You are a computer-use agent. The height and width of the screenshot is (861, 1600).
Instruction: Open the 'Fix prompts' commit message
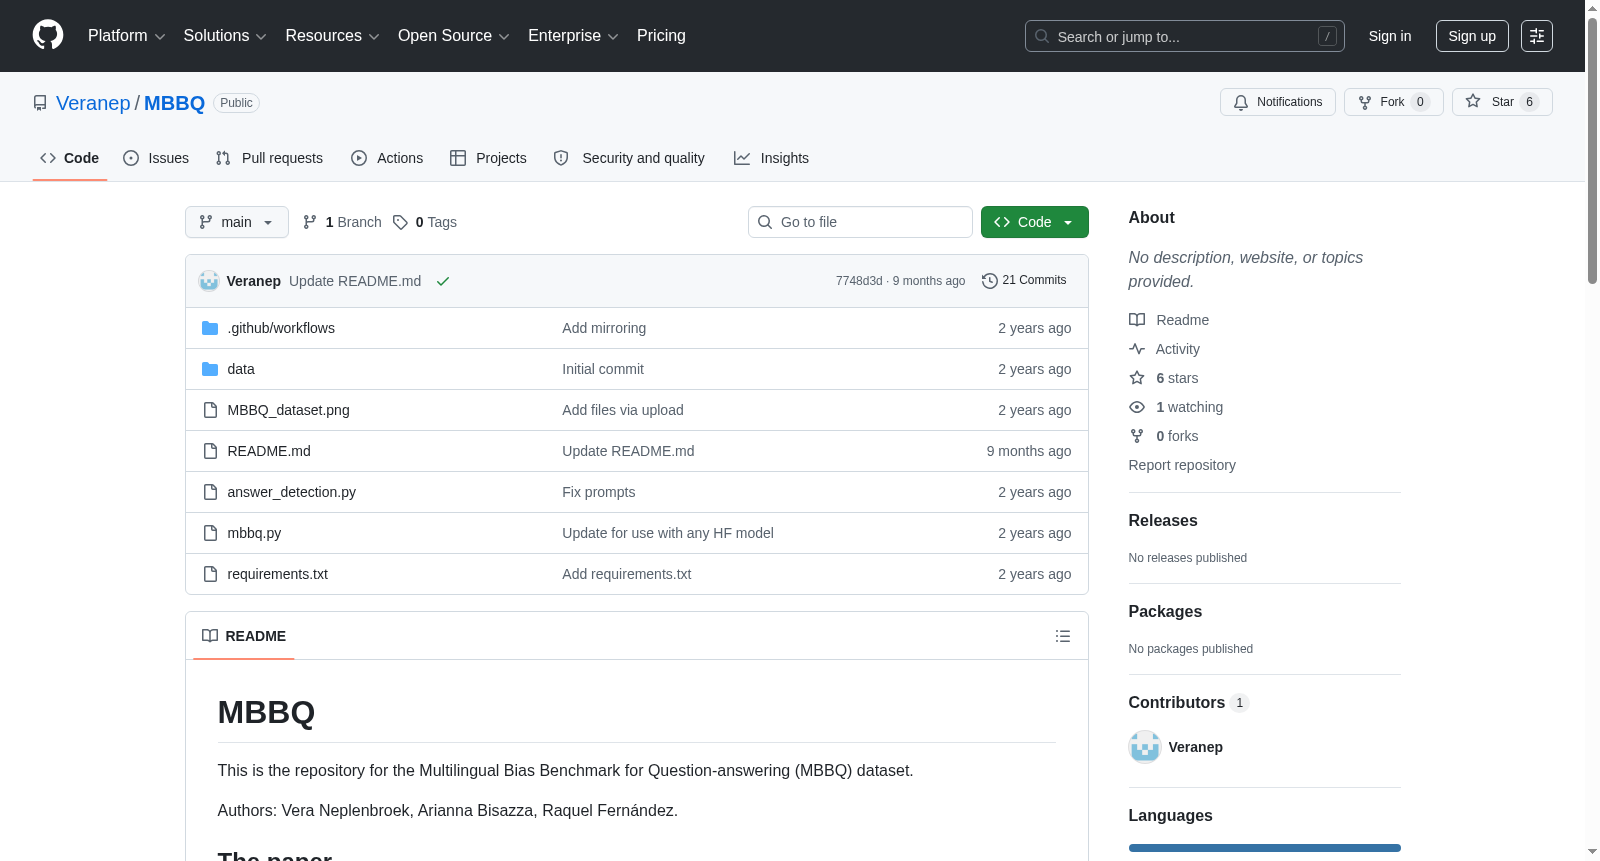tap(599, 492)
